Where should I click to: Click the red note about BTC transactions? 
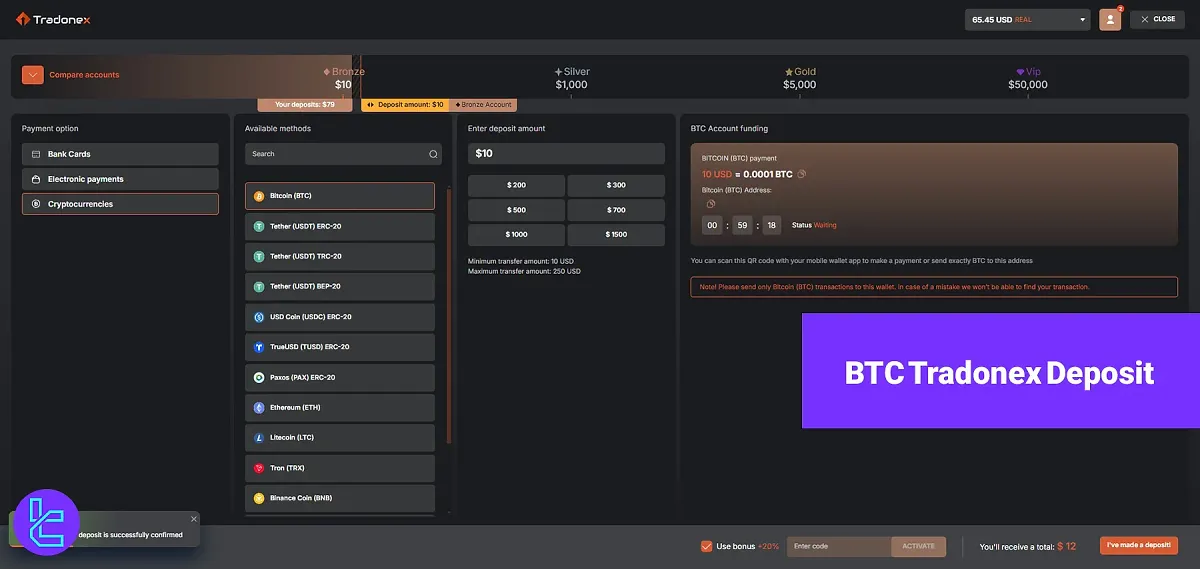click(x=934, y=287)
